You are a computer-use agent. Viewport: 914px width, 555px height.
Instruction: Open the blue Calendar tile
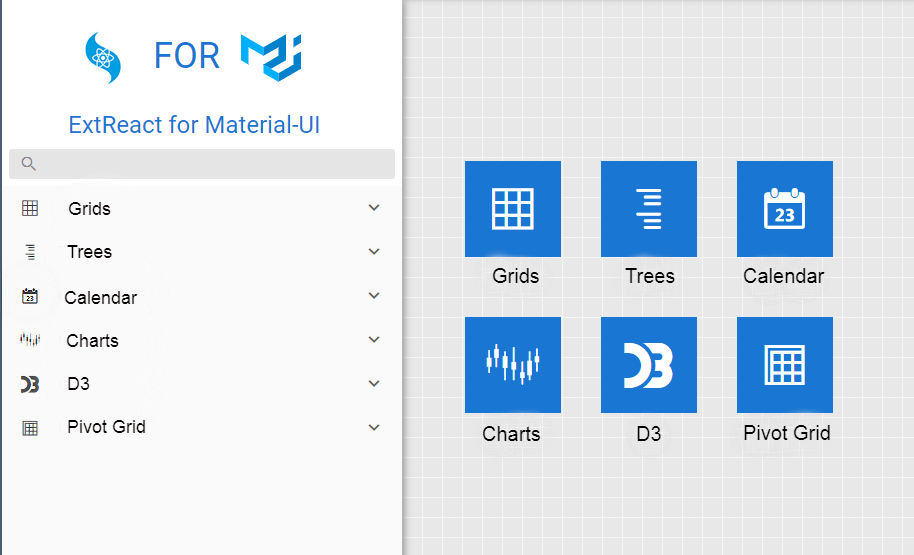pos(785,209)
